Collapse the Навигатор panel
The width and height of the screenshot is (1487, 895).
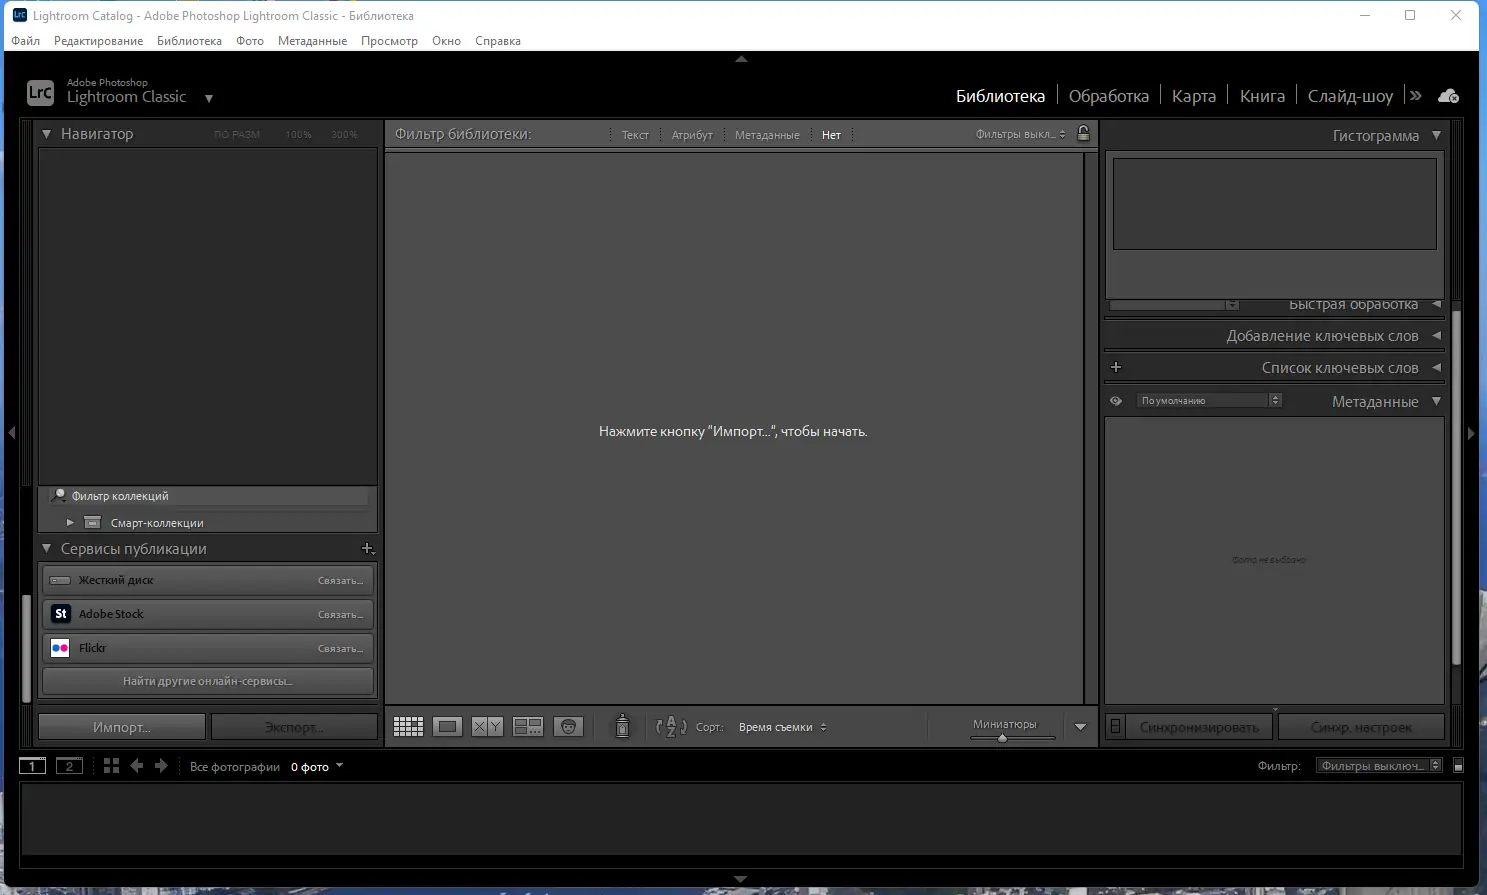[x=46, y=133]
